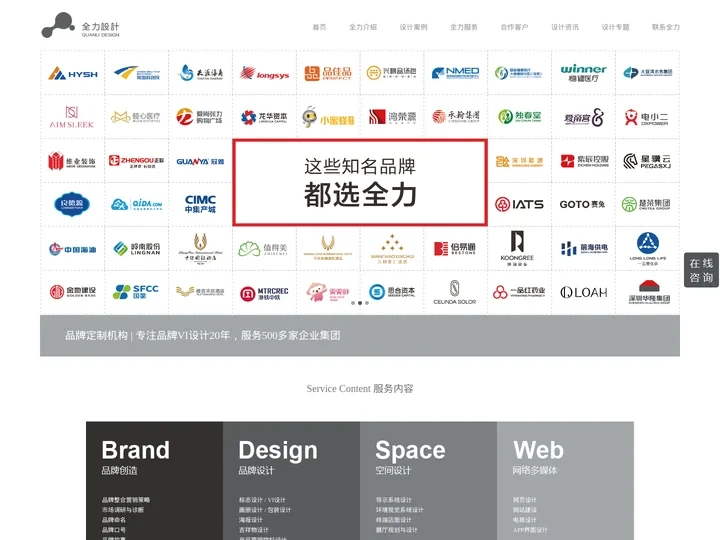720x540 pixels.
Task: Click the winner 稳健医疗 logo
Action: tap(583, 73)
